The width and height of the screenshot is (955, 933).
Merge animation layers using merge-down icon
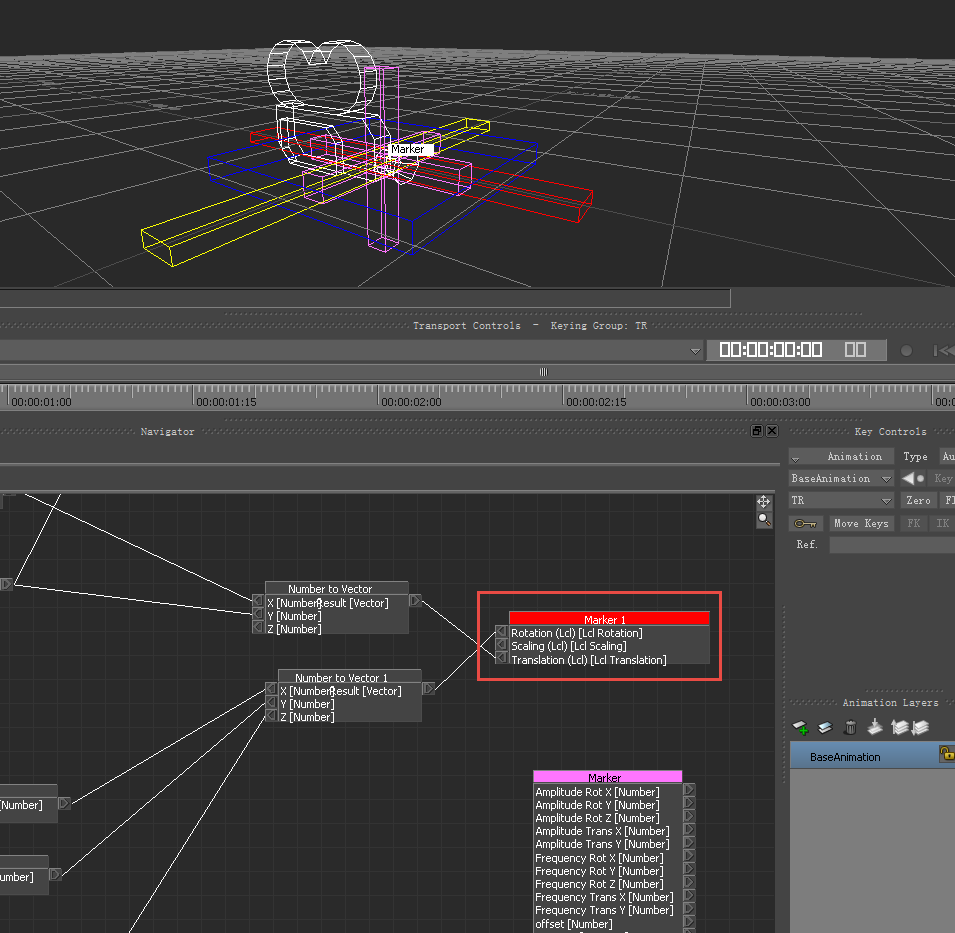click(x=874, y=727)
